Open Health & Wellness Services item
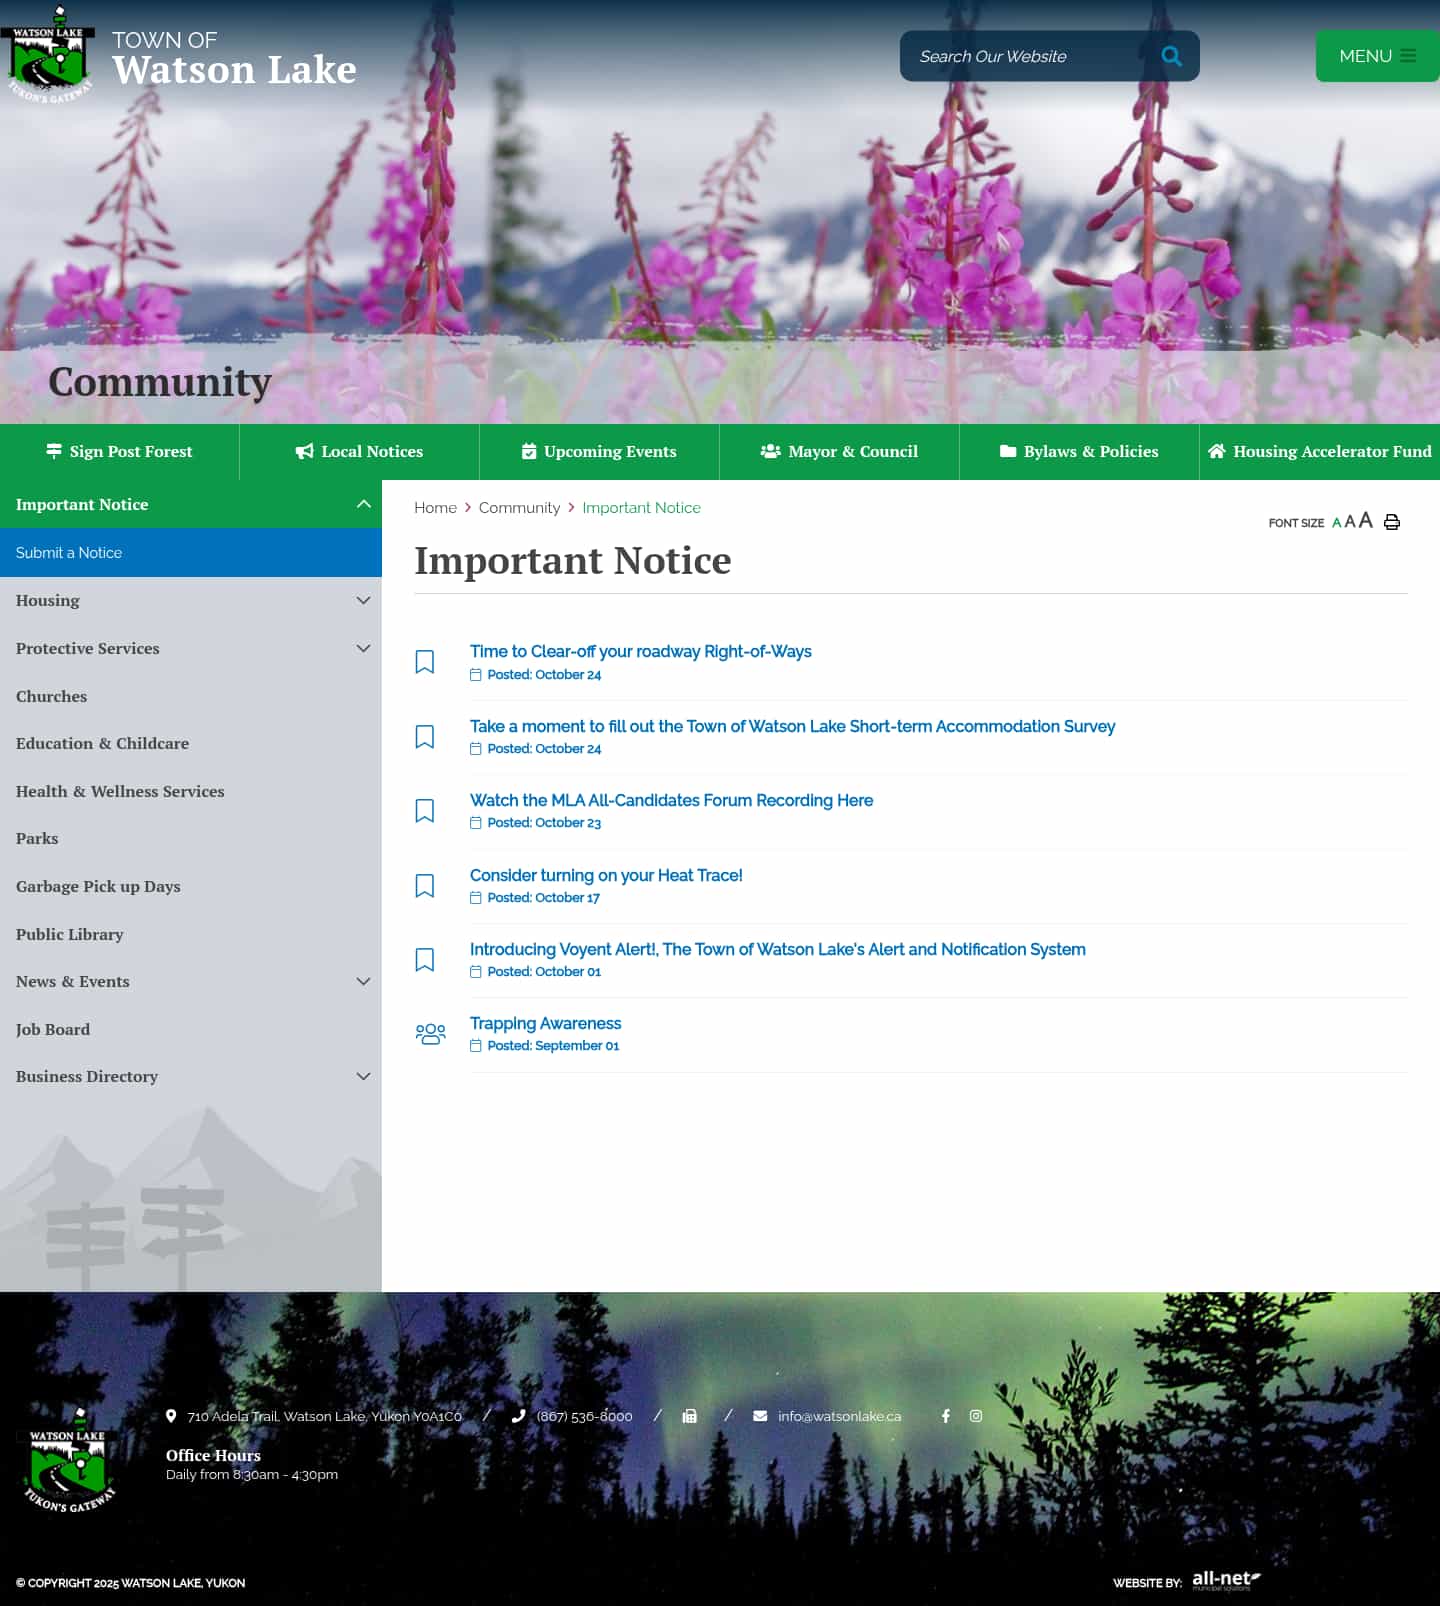Viewport: 1440px width, 1606px height. pyautogui.click(x=191, y=791)
